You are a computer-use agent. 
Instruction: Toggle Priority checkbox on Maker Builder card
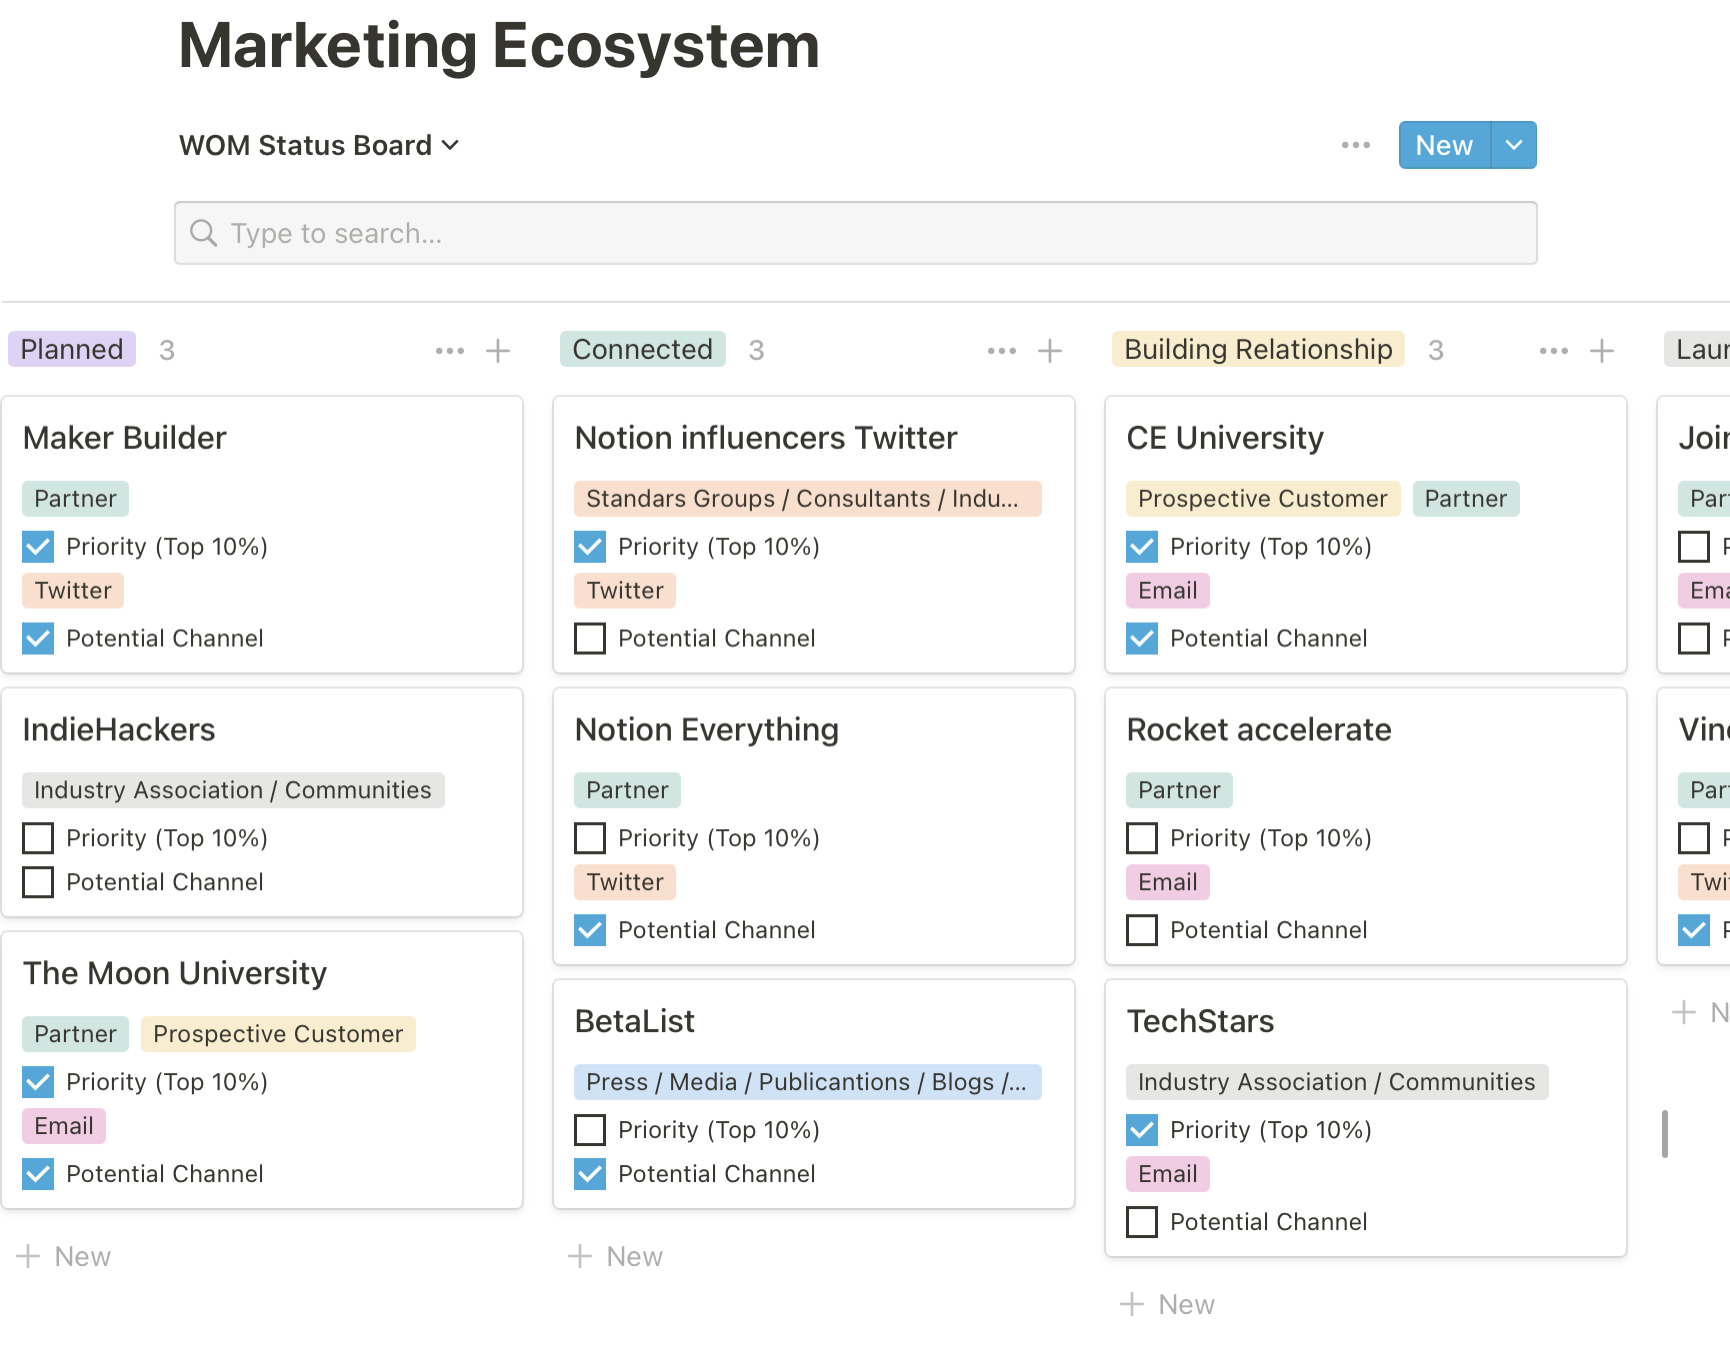(38, 546)
